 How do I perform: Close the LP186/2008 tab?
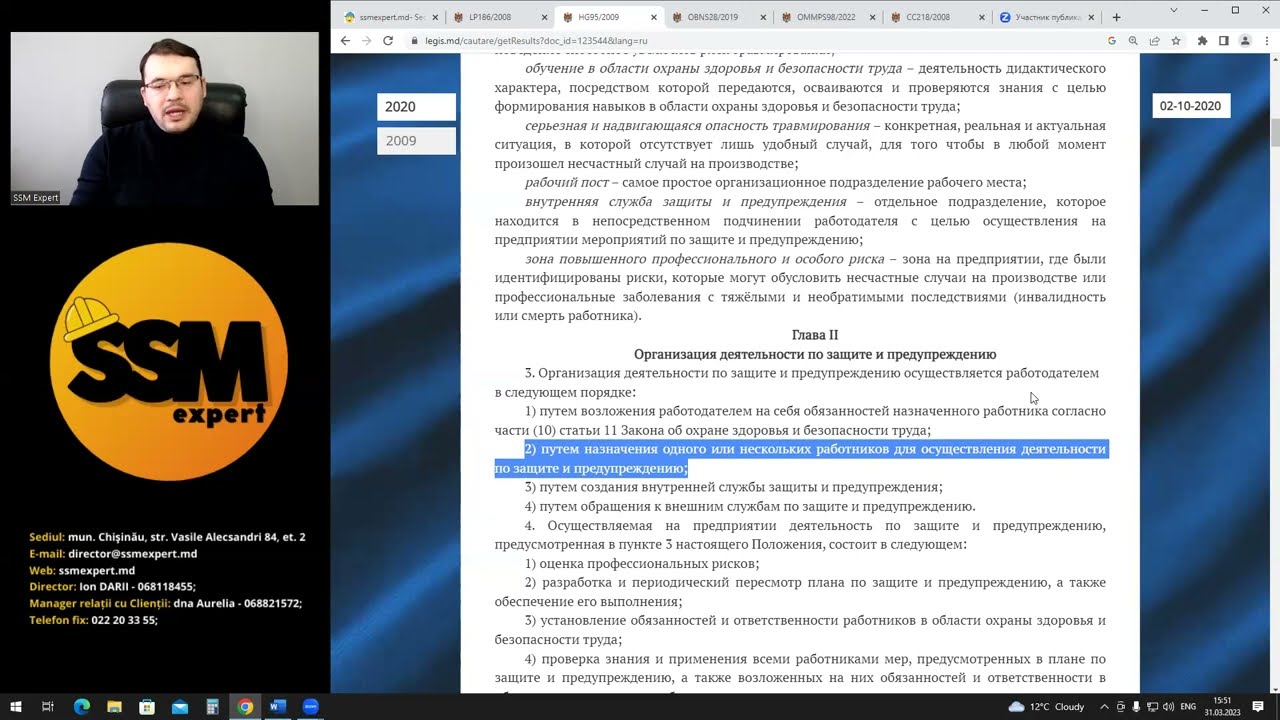(x=545, y=17)
